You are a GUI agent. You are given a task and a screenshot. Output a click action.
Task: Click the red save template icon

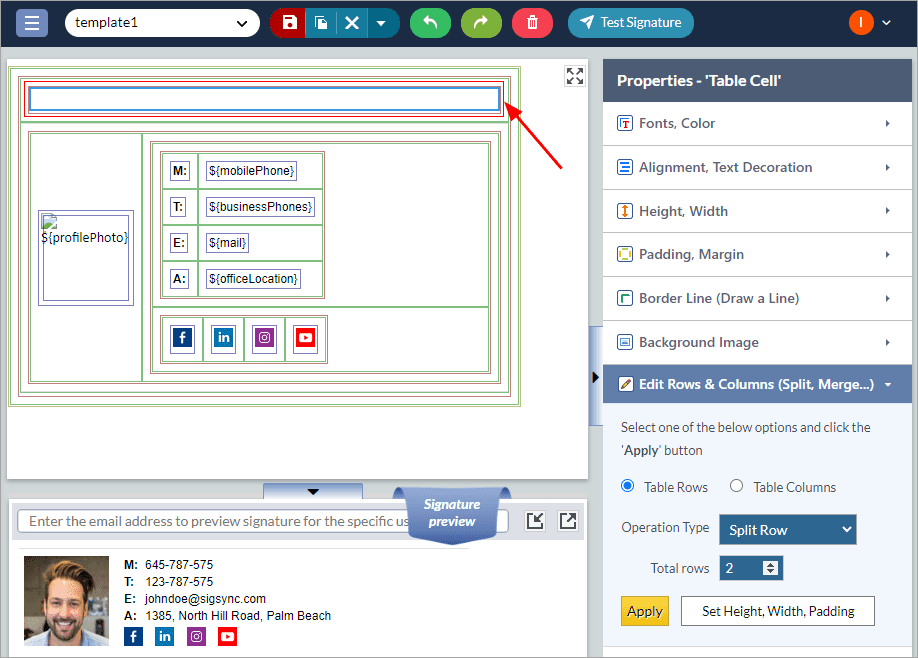coord(289,22)
